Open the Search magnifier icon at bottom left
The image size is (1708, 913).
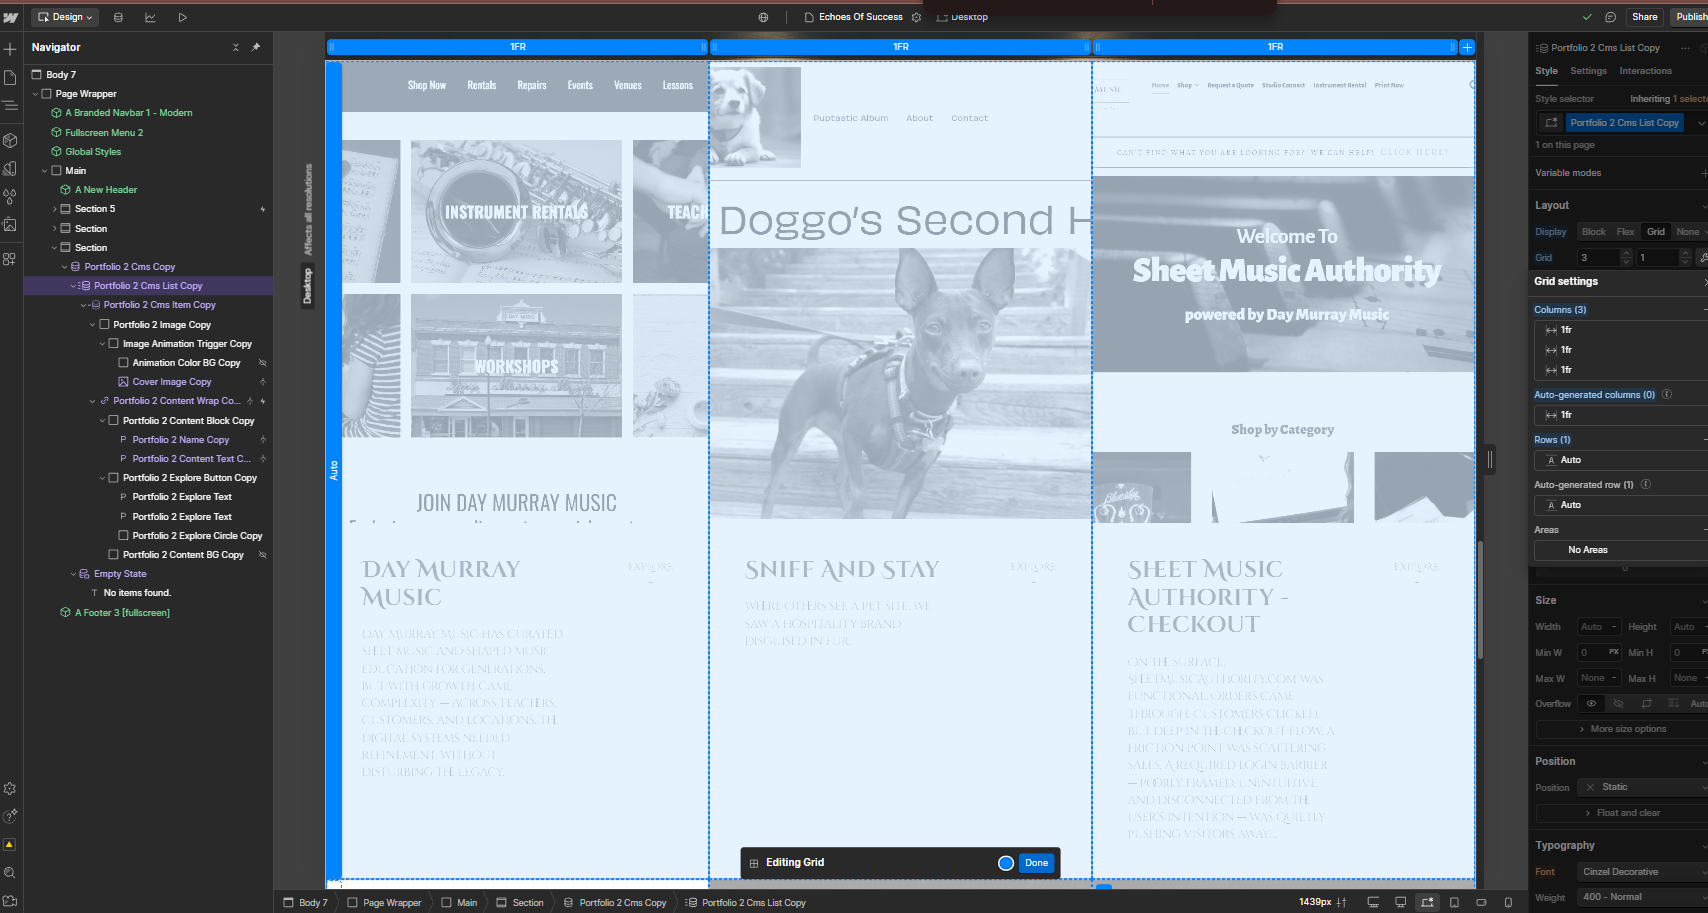coord(10,873)
